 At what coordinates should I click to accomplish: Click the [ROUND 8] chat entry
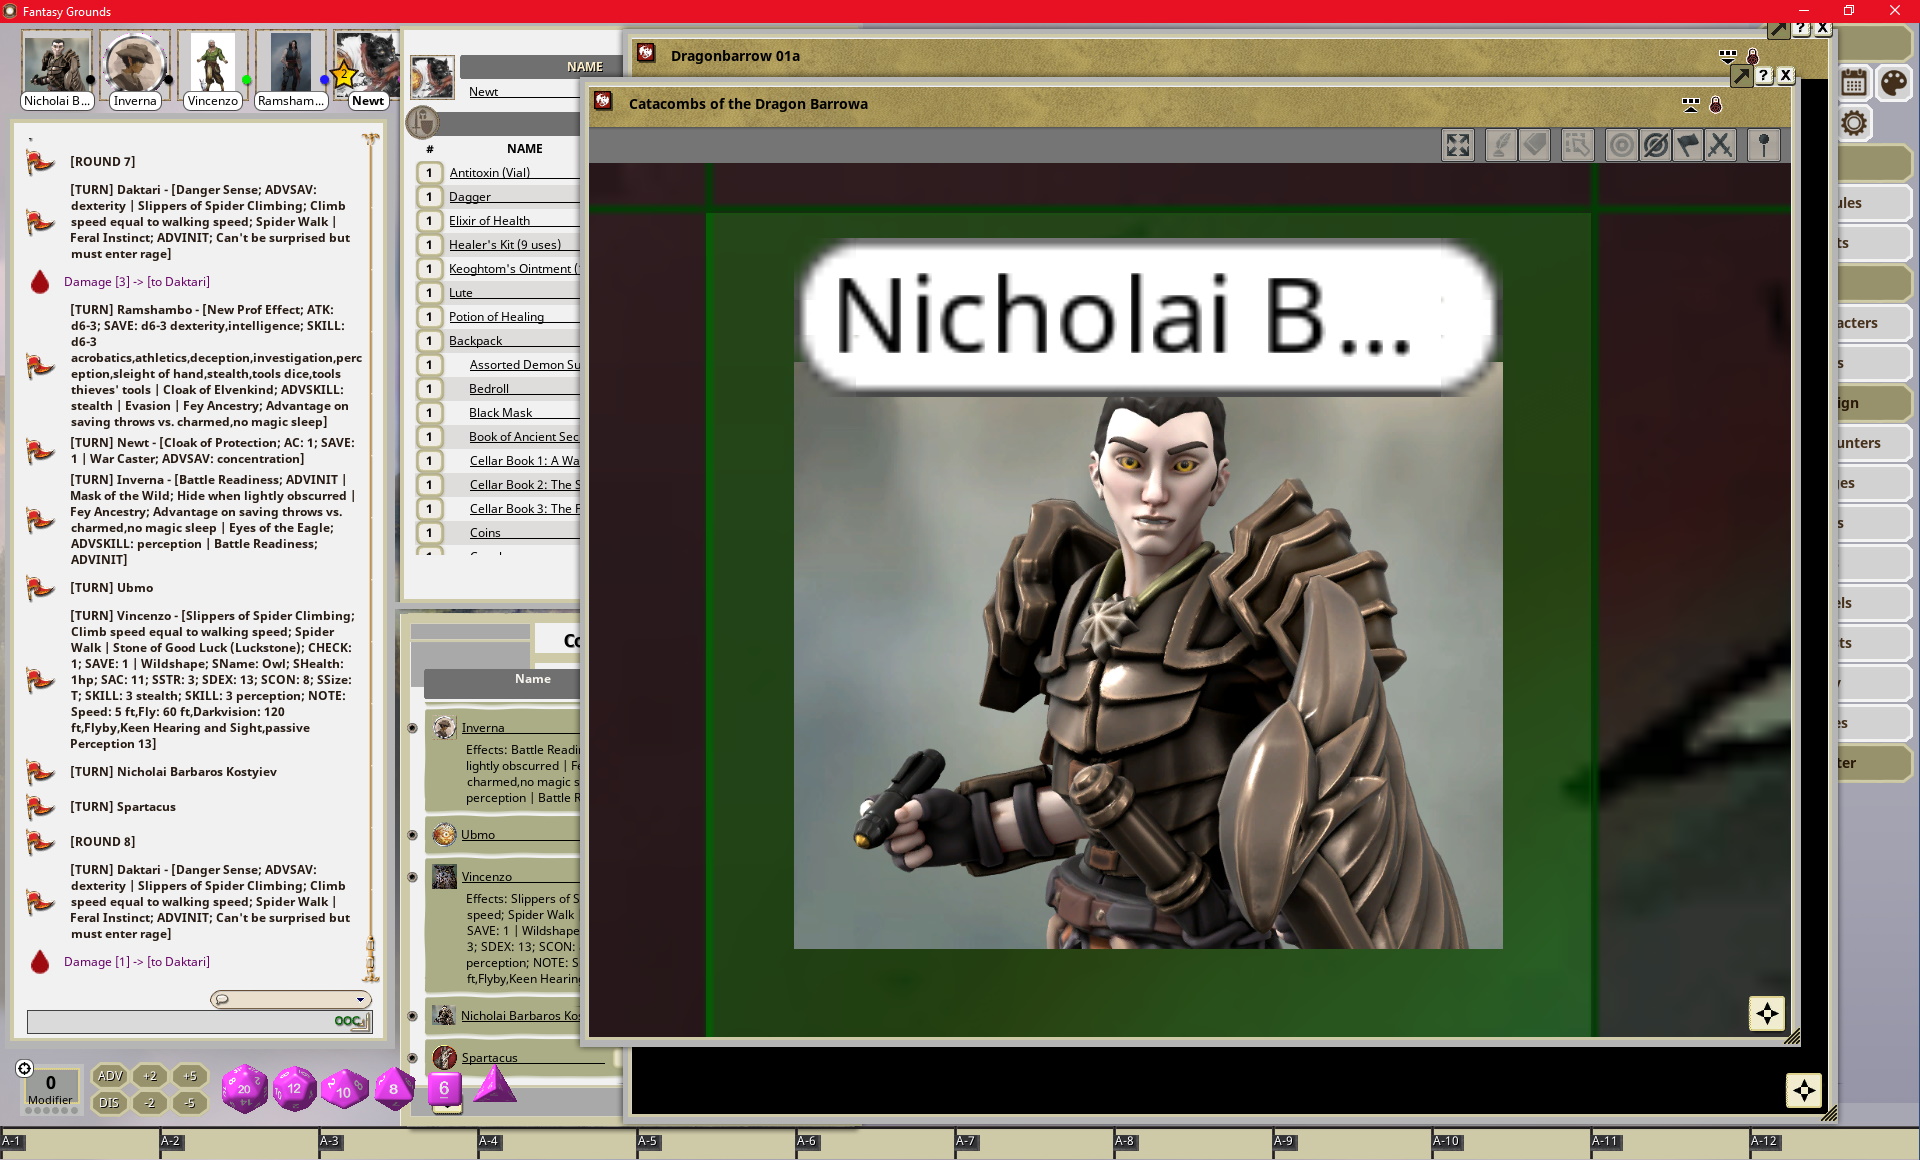click(x=103, y=842)
